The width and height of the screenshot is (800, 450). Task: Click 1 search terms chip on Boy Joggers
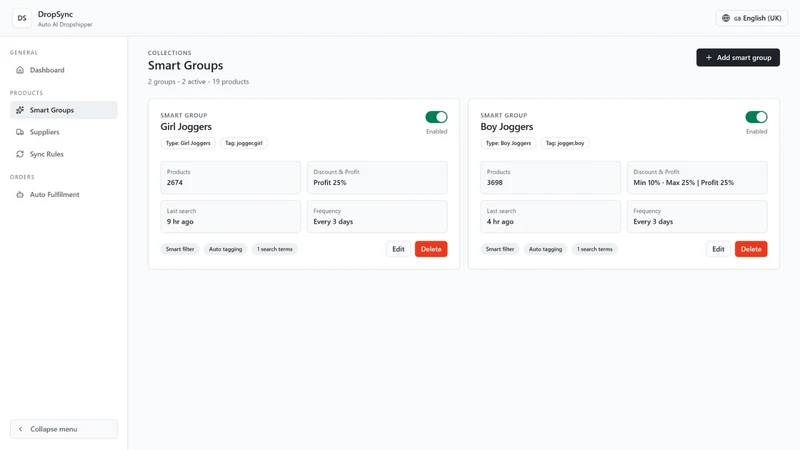pos(595,249)
